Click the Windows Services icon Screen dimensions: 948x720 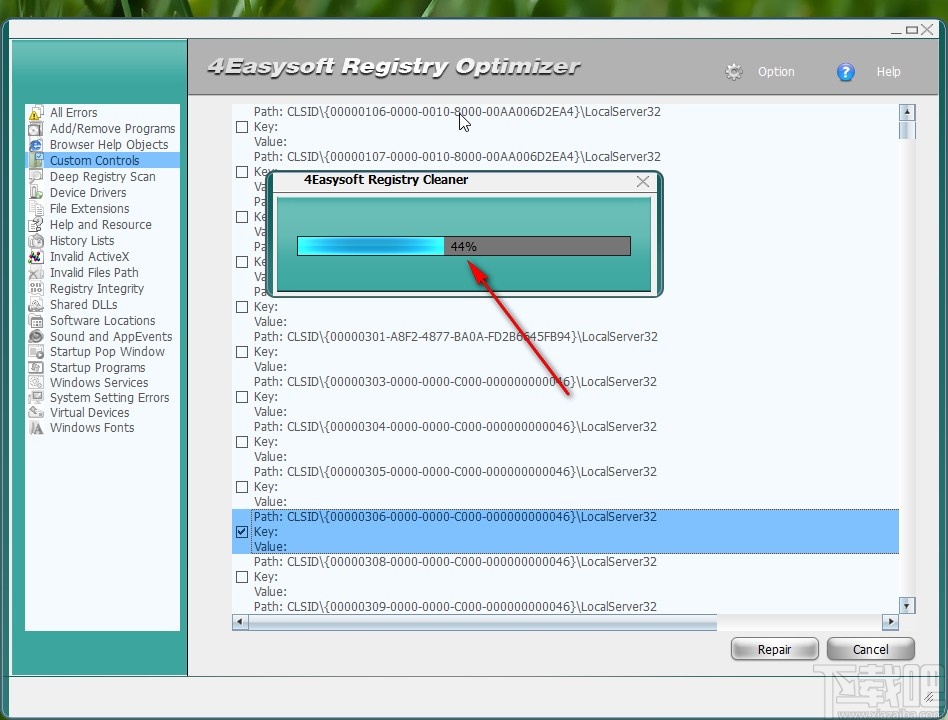tap(36, 383)
